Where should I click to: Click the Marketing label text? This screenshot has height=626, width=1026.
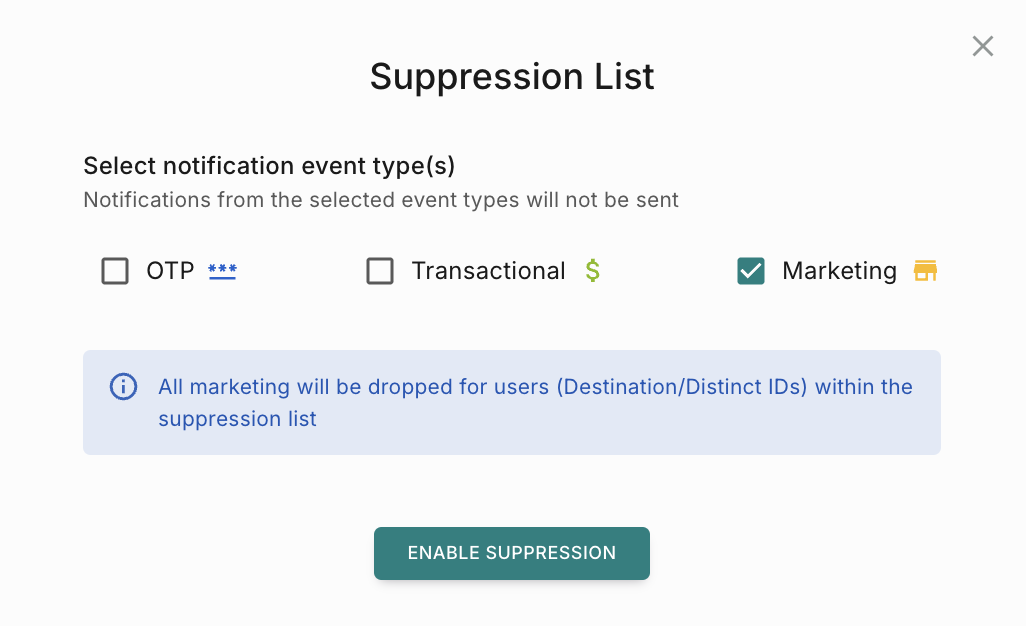pos(839,271)
